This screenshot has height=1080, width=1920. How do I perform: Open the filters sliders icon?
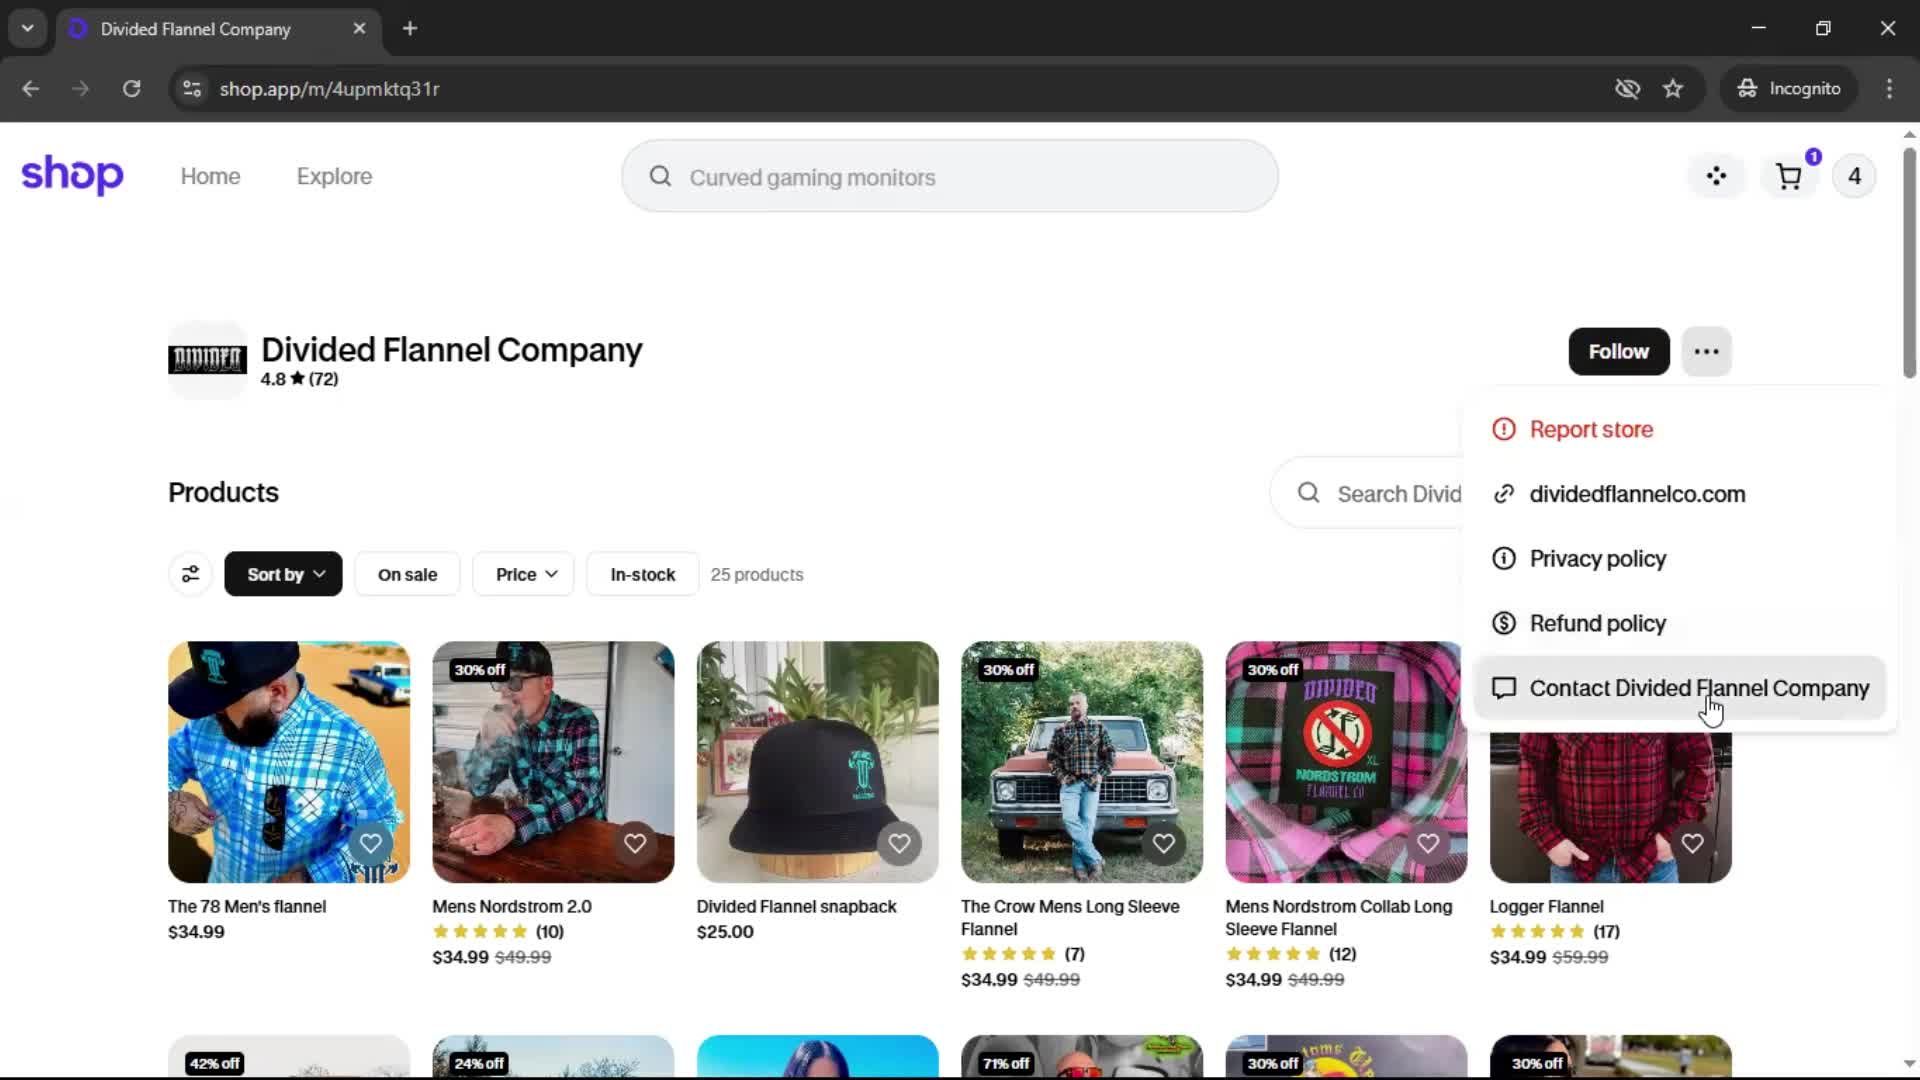190,574
